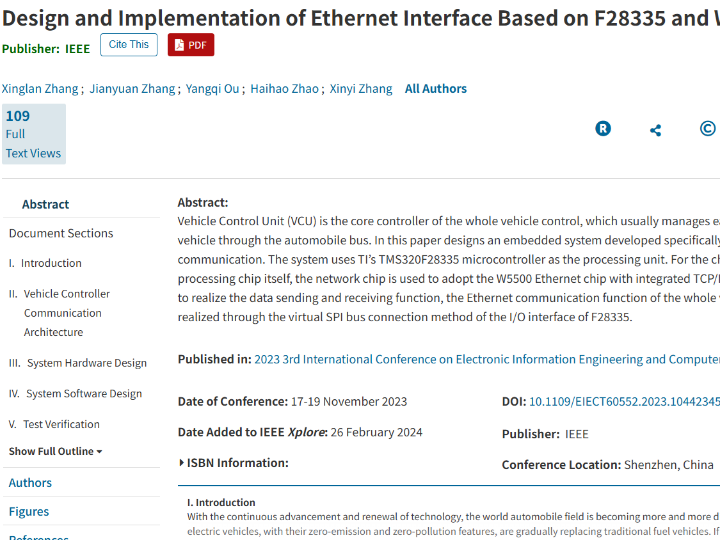Go to Test Verification section
Screen dimensions: 720x540
coord(61,424)
